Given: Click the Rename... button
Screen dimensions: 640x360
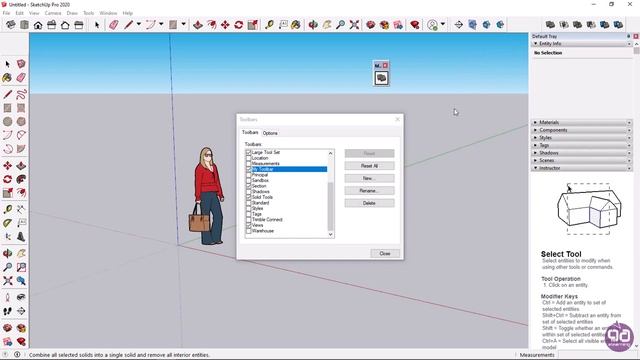Looking at the screenshot, I should pos(369,191).
